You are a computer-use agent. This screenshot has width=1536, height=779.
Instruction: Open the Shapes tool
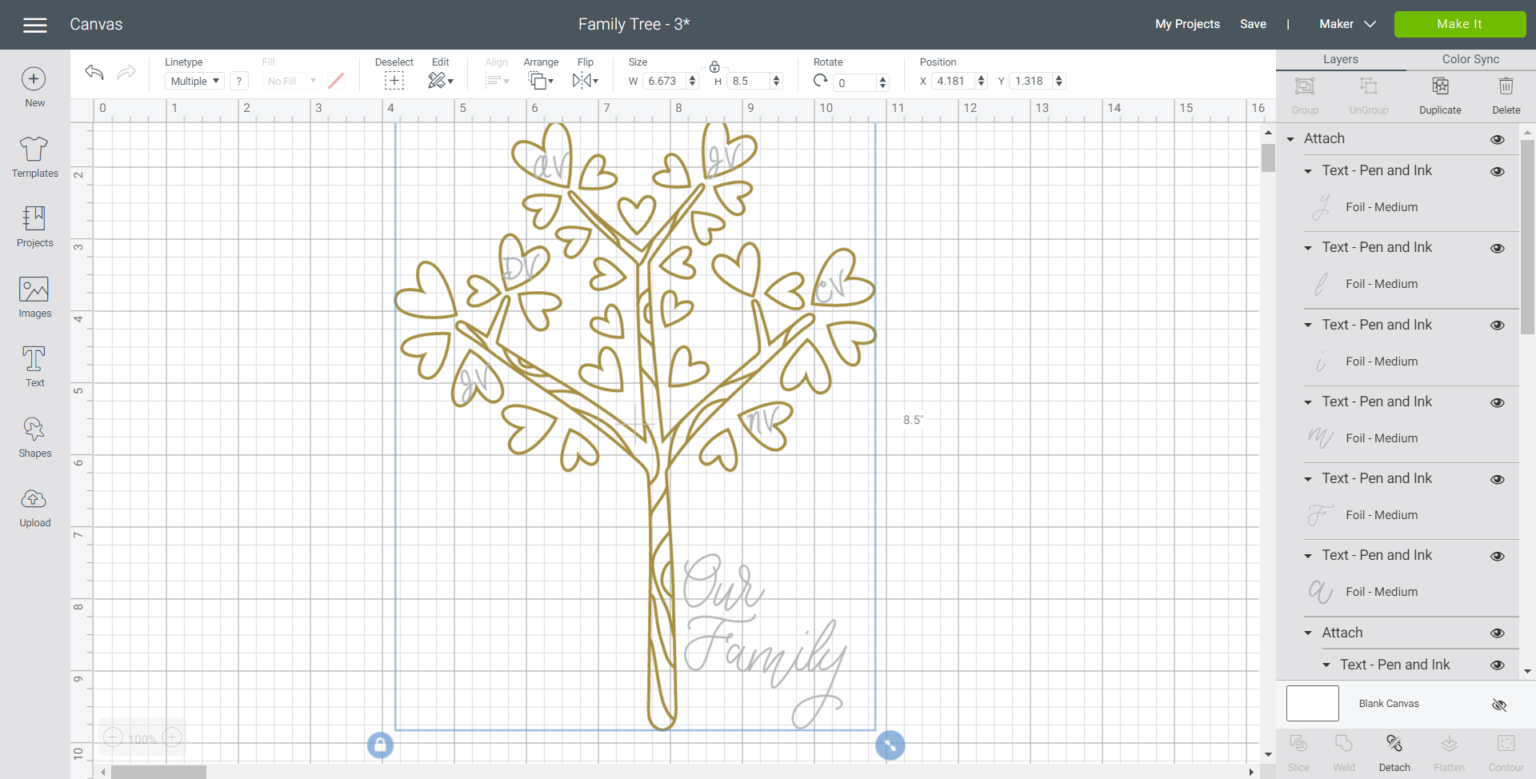[x=33, y=437]
